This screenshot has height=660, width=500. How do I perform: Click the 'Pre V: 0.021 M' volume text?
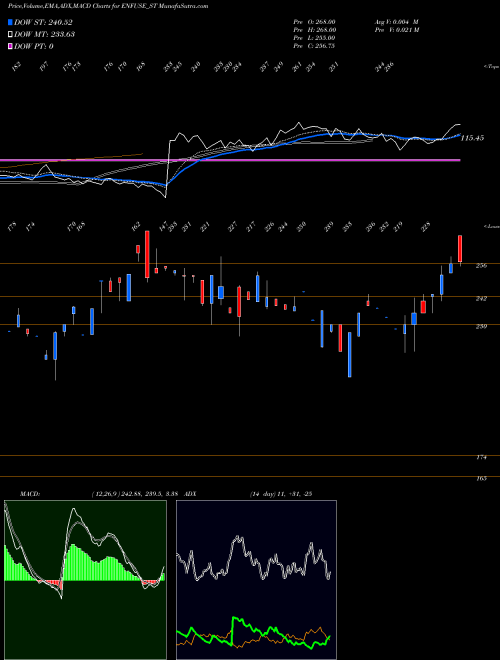[x=396, y=30]
